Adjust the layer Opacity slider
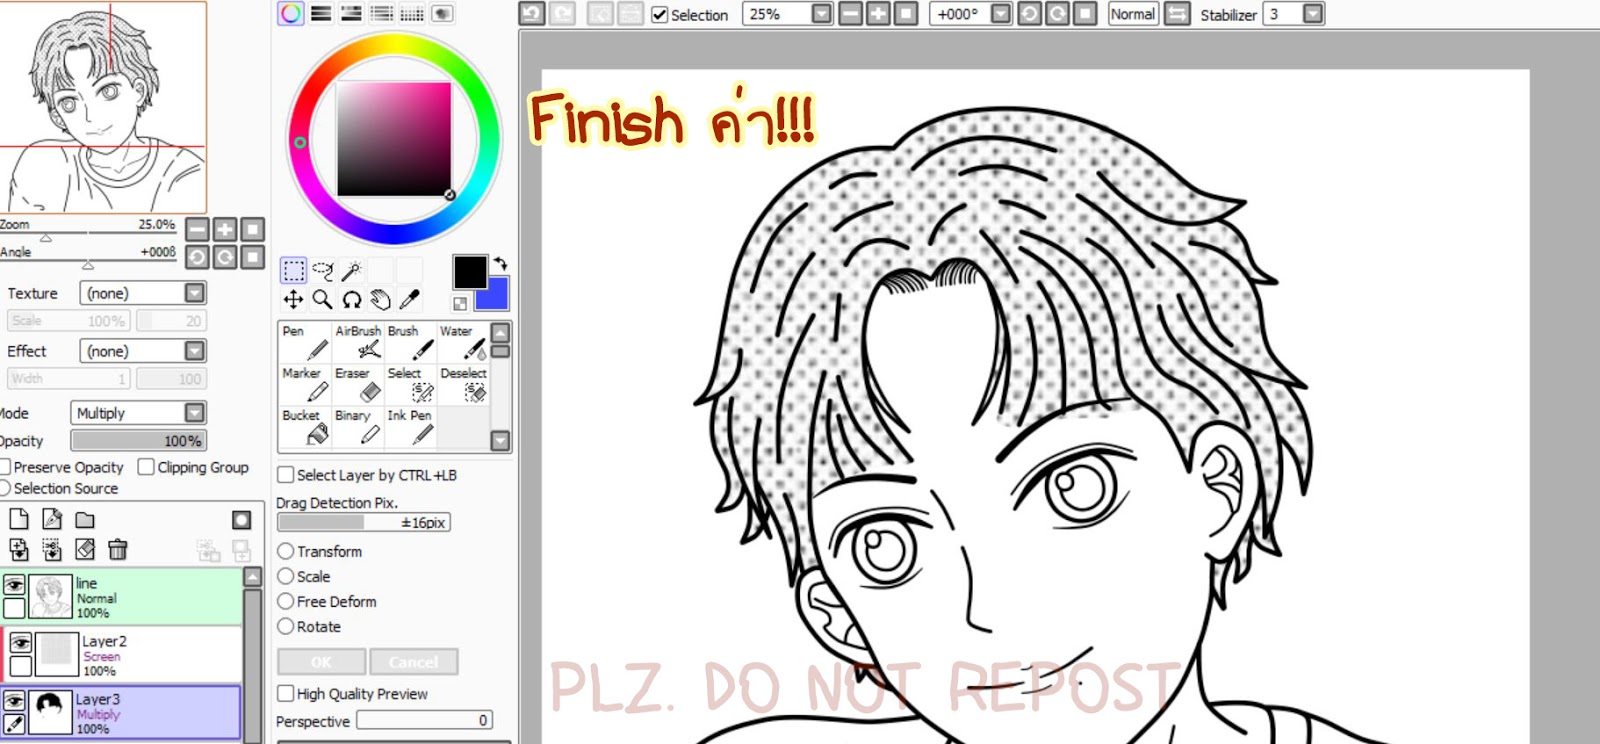 [x=138, y=441]
